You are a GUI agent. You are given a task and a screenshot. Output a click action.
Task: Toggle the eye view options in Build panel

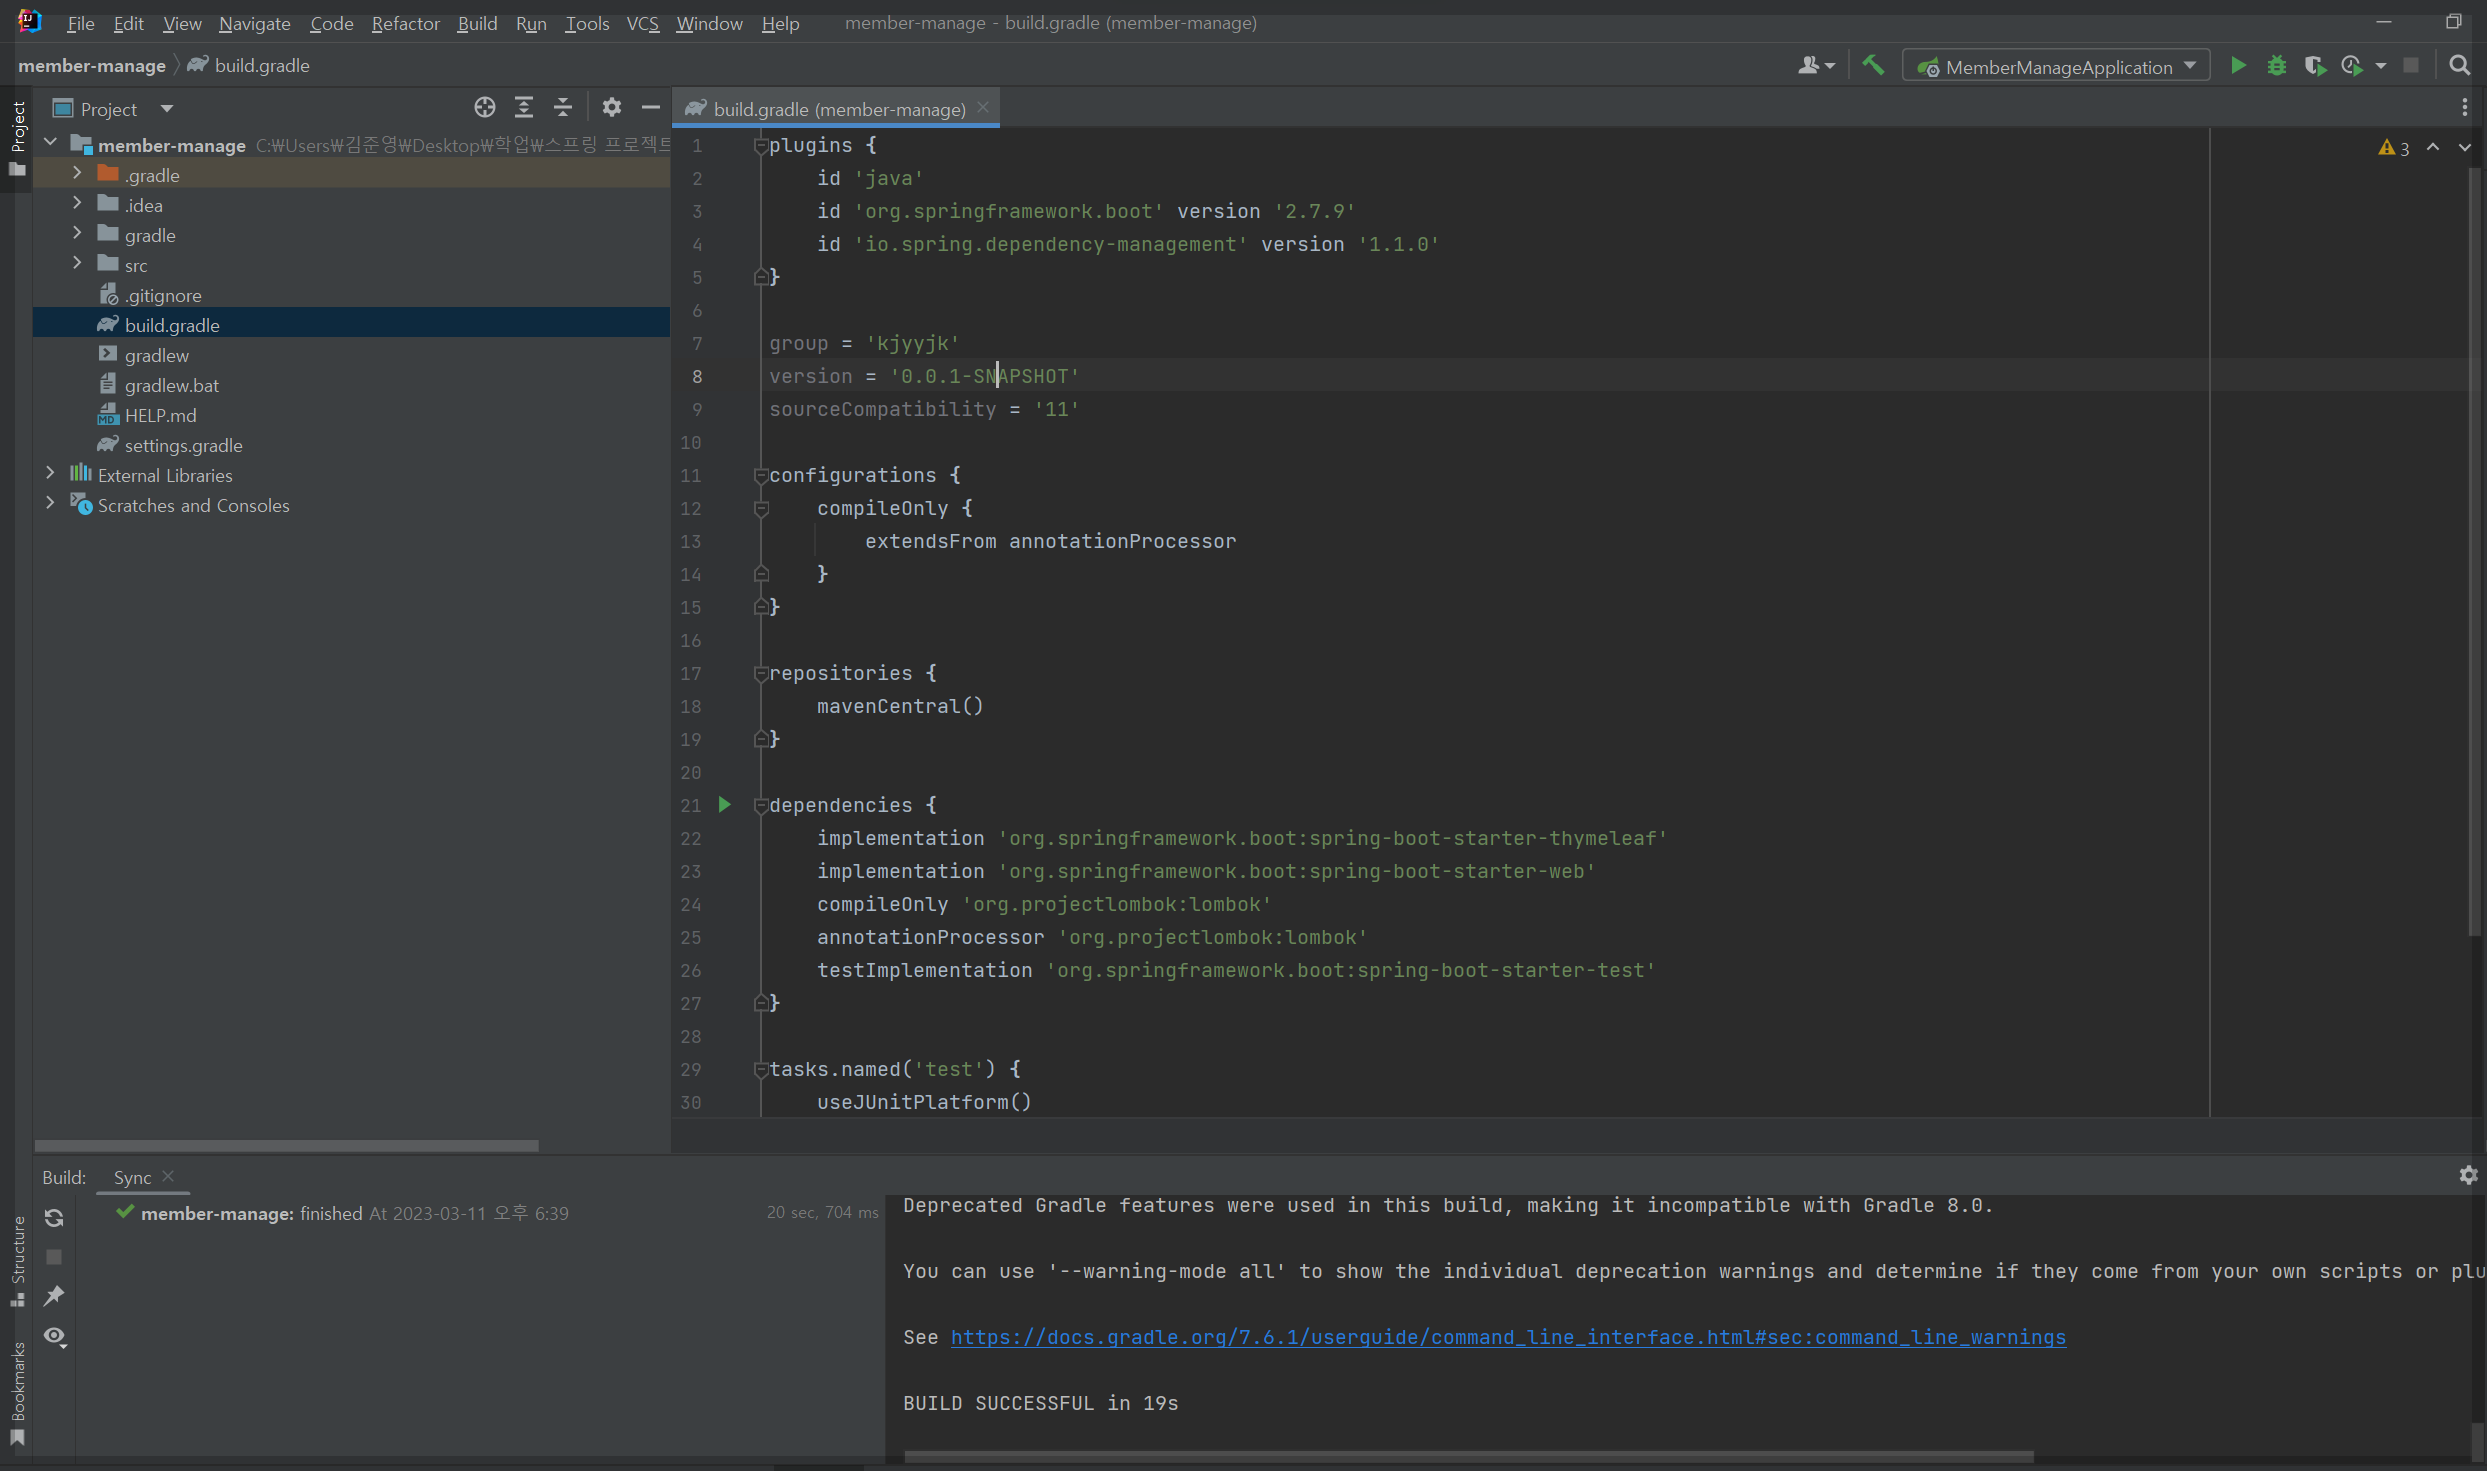click(54, 1337)
